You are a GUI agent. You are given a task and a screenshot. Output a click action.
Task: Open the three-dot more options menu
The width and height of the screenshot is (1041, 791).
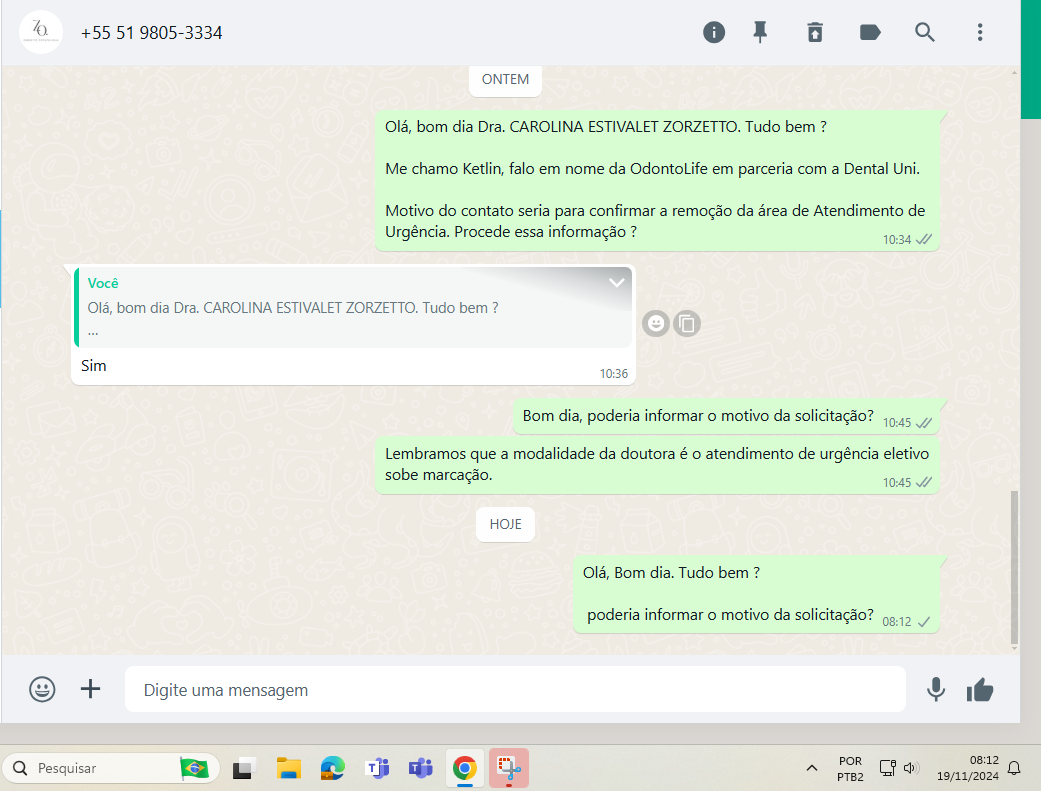980,32
